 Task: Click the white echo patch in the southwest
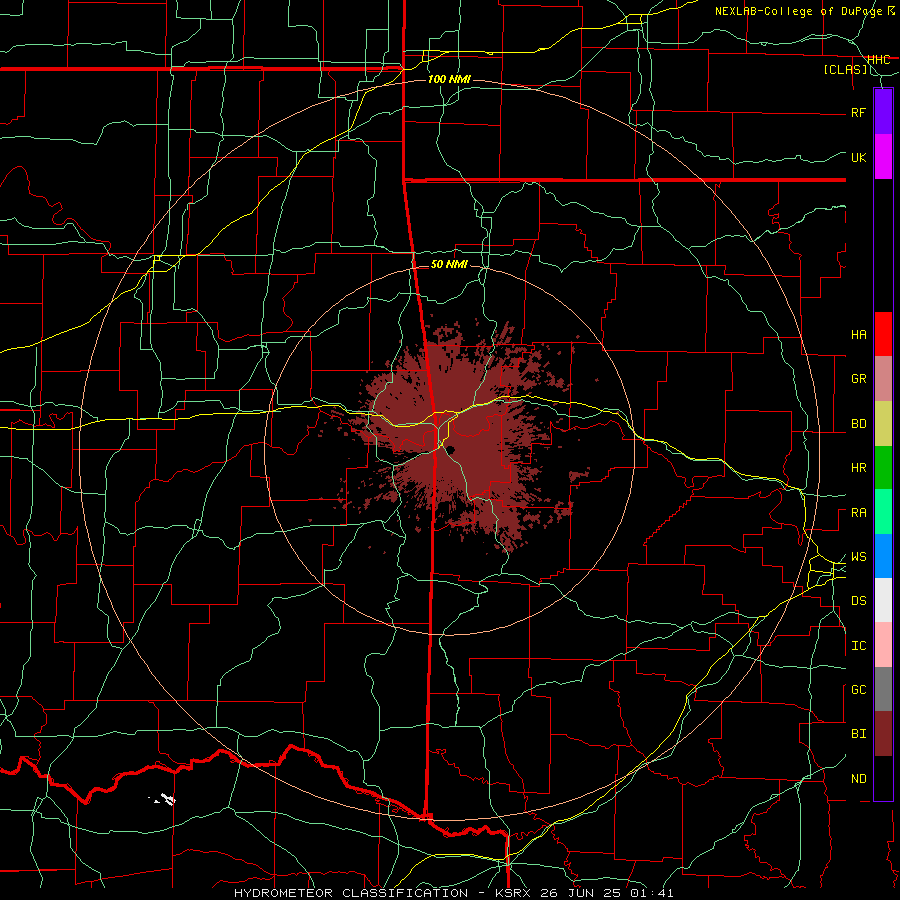tap(166, 798)
